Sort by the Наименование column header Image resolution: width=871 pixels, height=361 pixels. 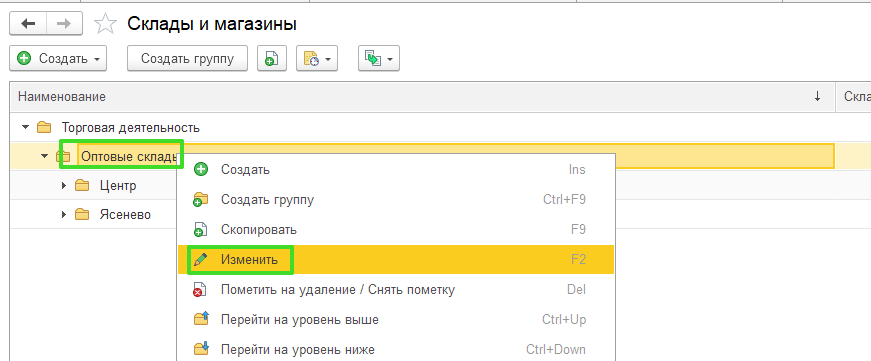422,97
